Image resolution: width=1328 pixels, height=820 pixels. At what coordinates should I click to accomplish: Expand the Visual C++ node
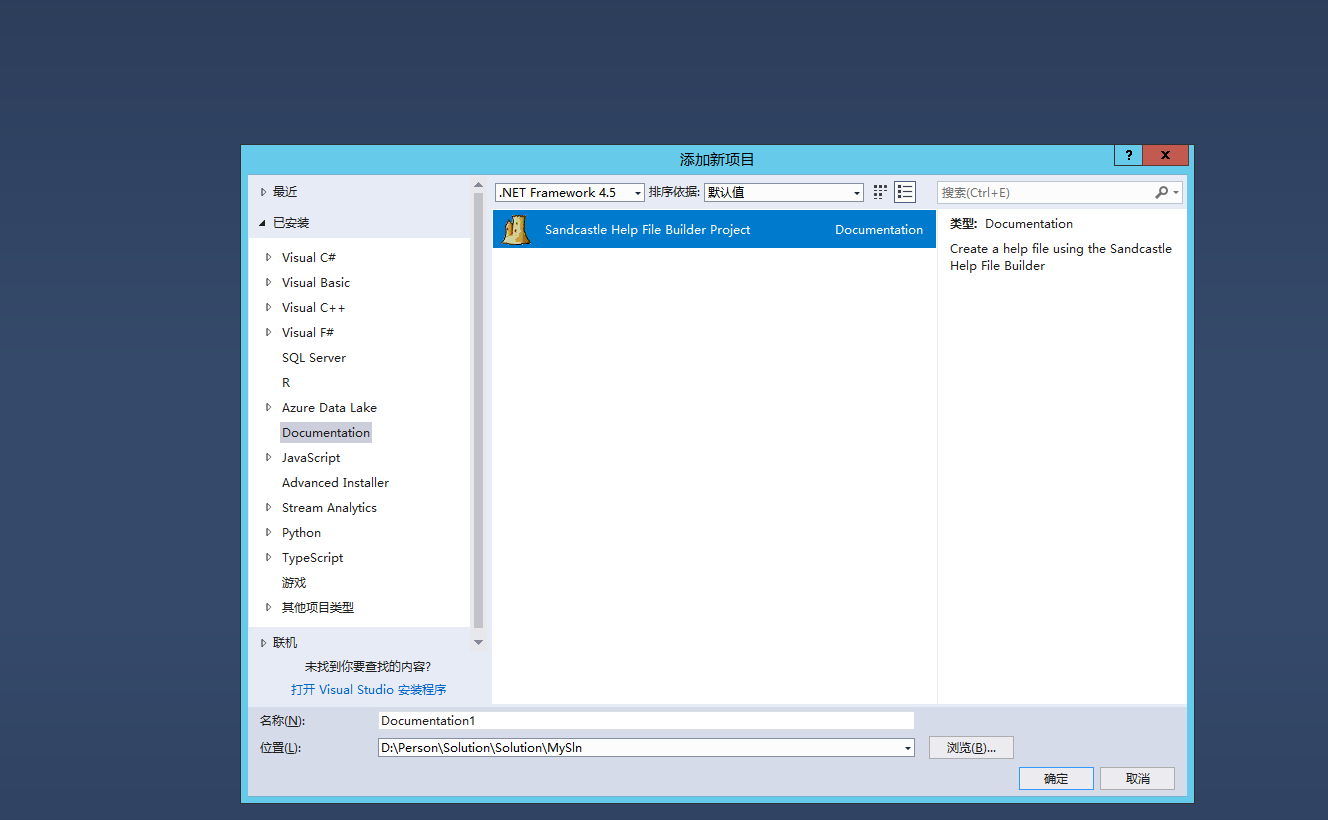click(x=269, y=307)
